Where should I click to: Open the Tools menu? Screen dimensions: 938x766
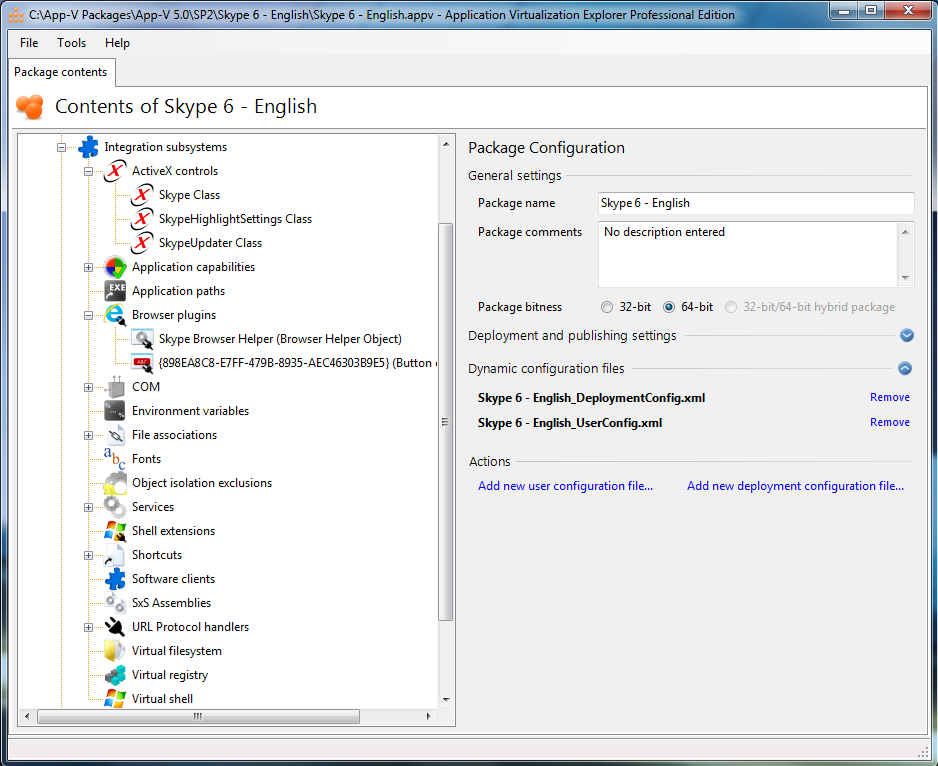coord(72,43)
